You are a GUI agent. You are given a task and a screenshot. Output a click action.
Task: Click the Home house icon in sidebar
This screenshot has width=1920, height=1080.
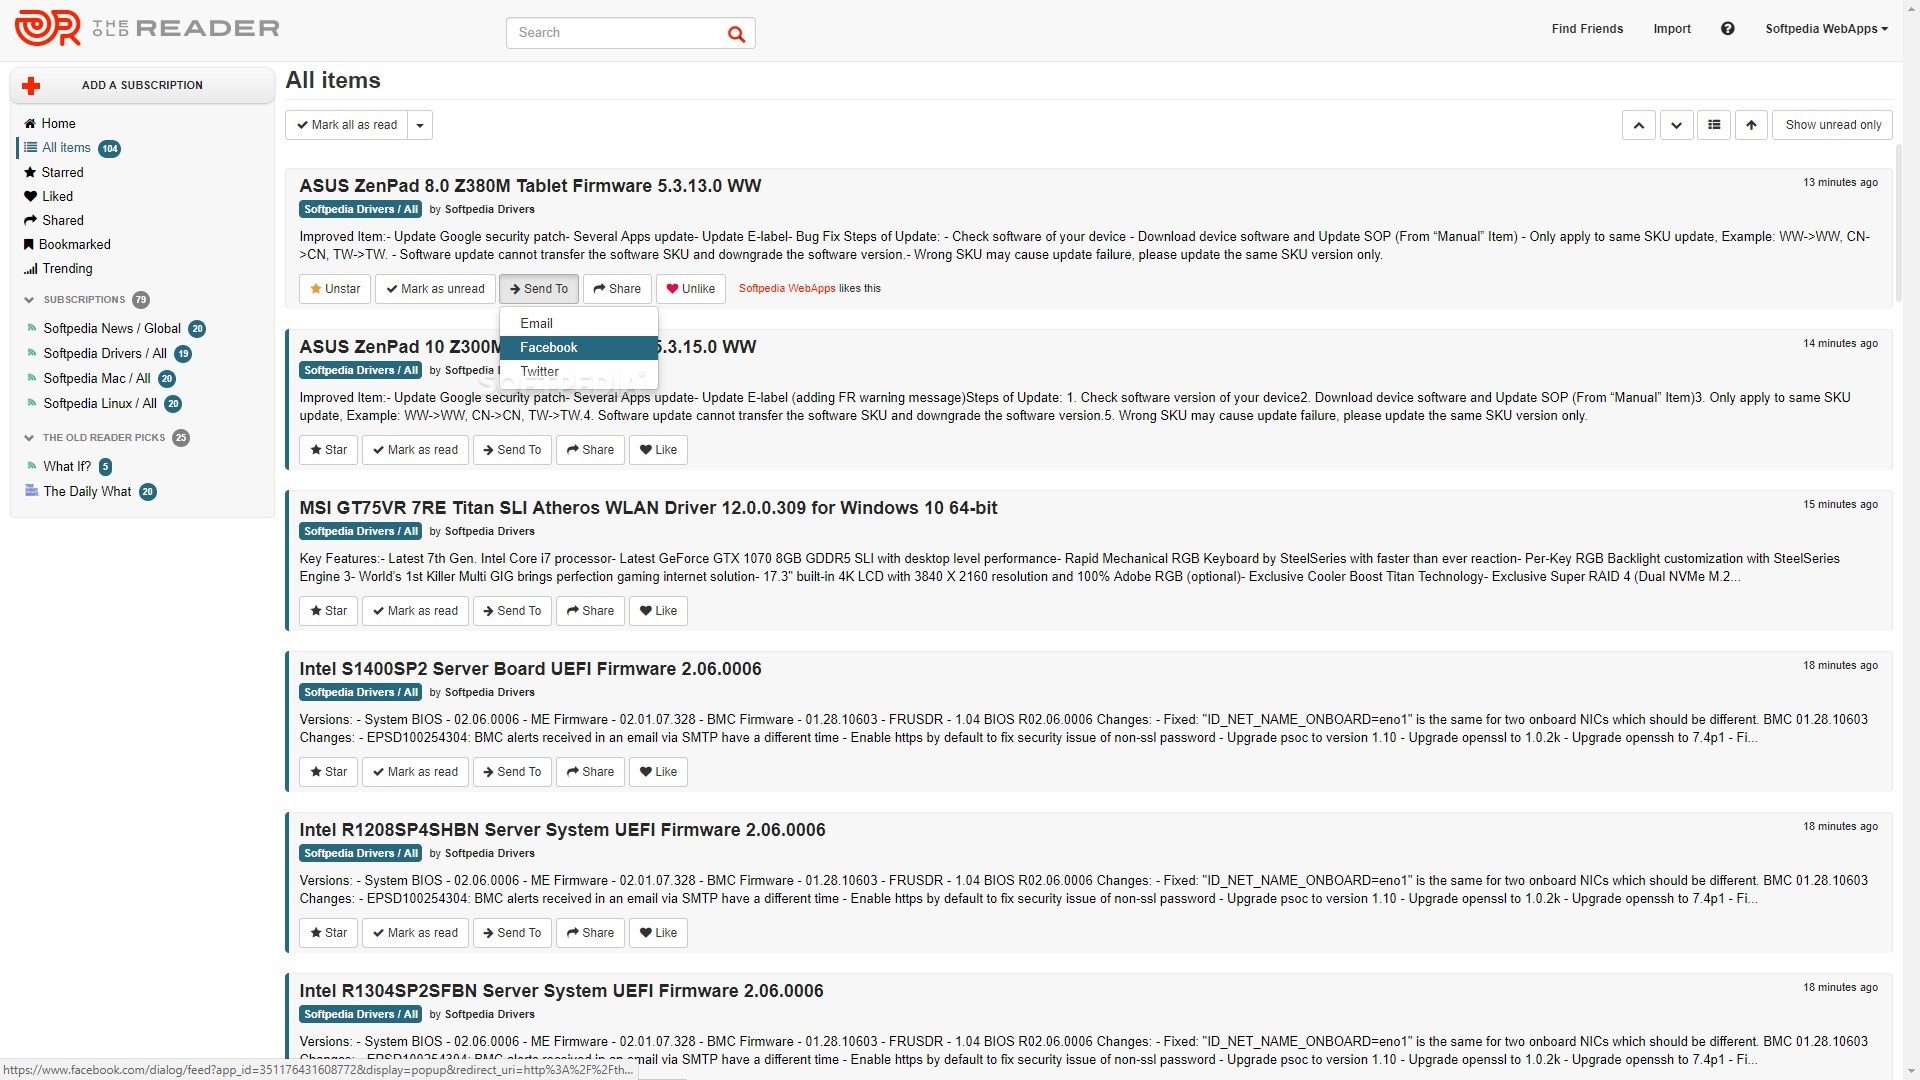click(30, 124)
